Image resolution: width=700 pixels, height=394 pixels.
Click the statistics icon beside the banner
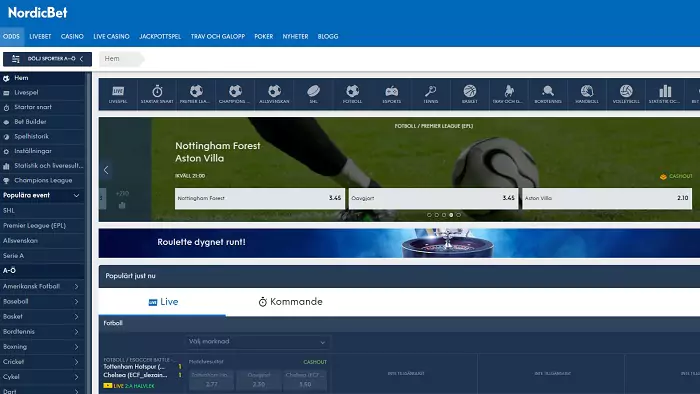click(122, 205)
